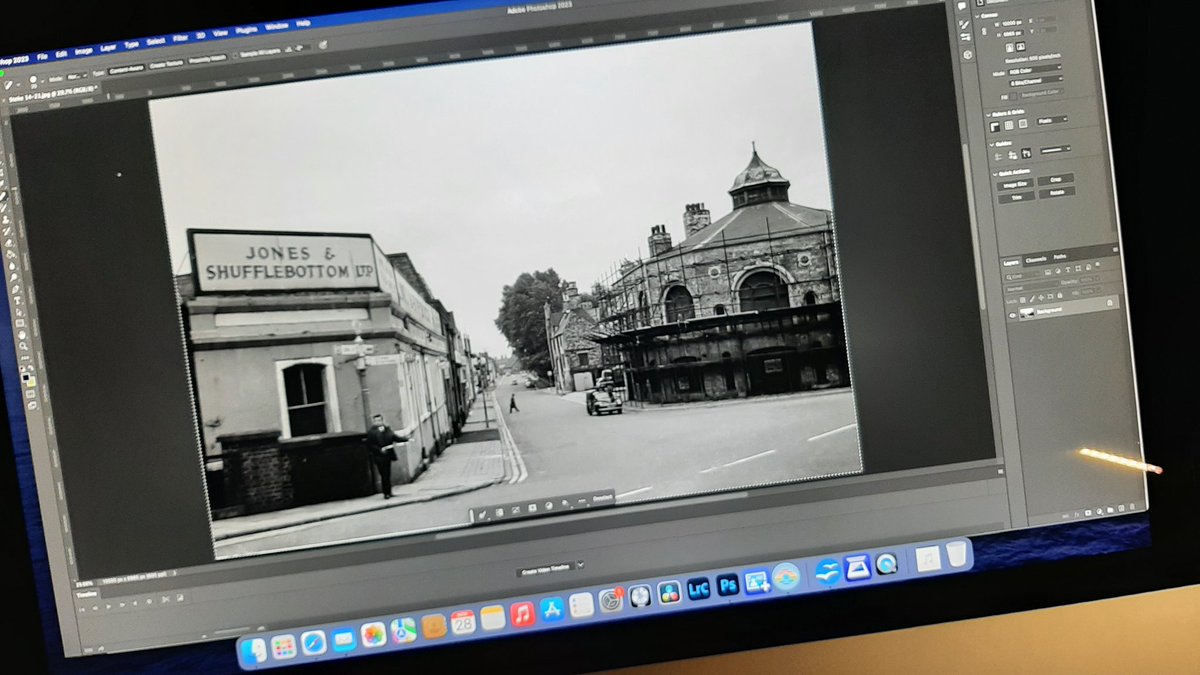Open the Layers panel options menu

[x=1115, y=250]
